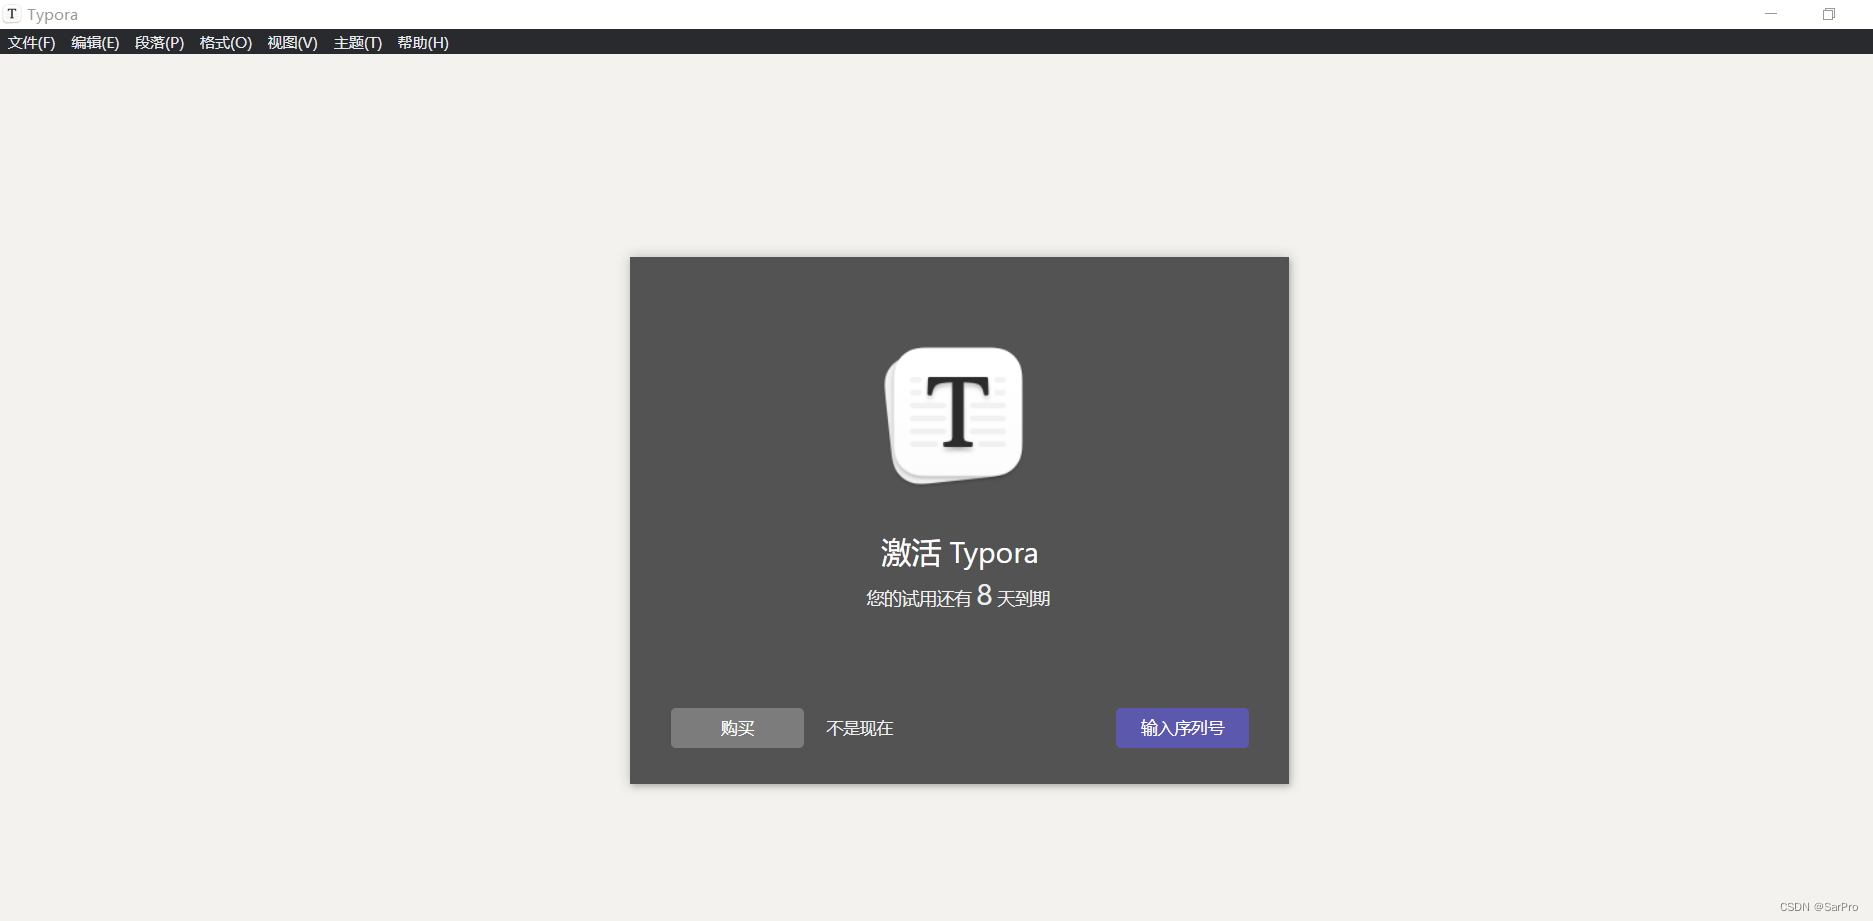Open the 文件(F) menu
Screen dimensions: 1873x921
point(31,43)
